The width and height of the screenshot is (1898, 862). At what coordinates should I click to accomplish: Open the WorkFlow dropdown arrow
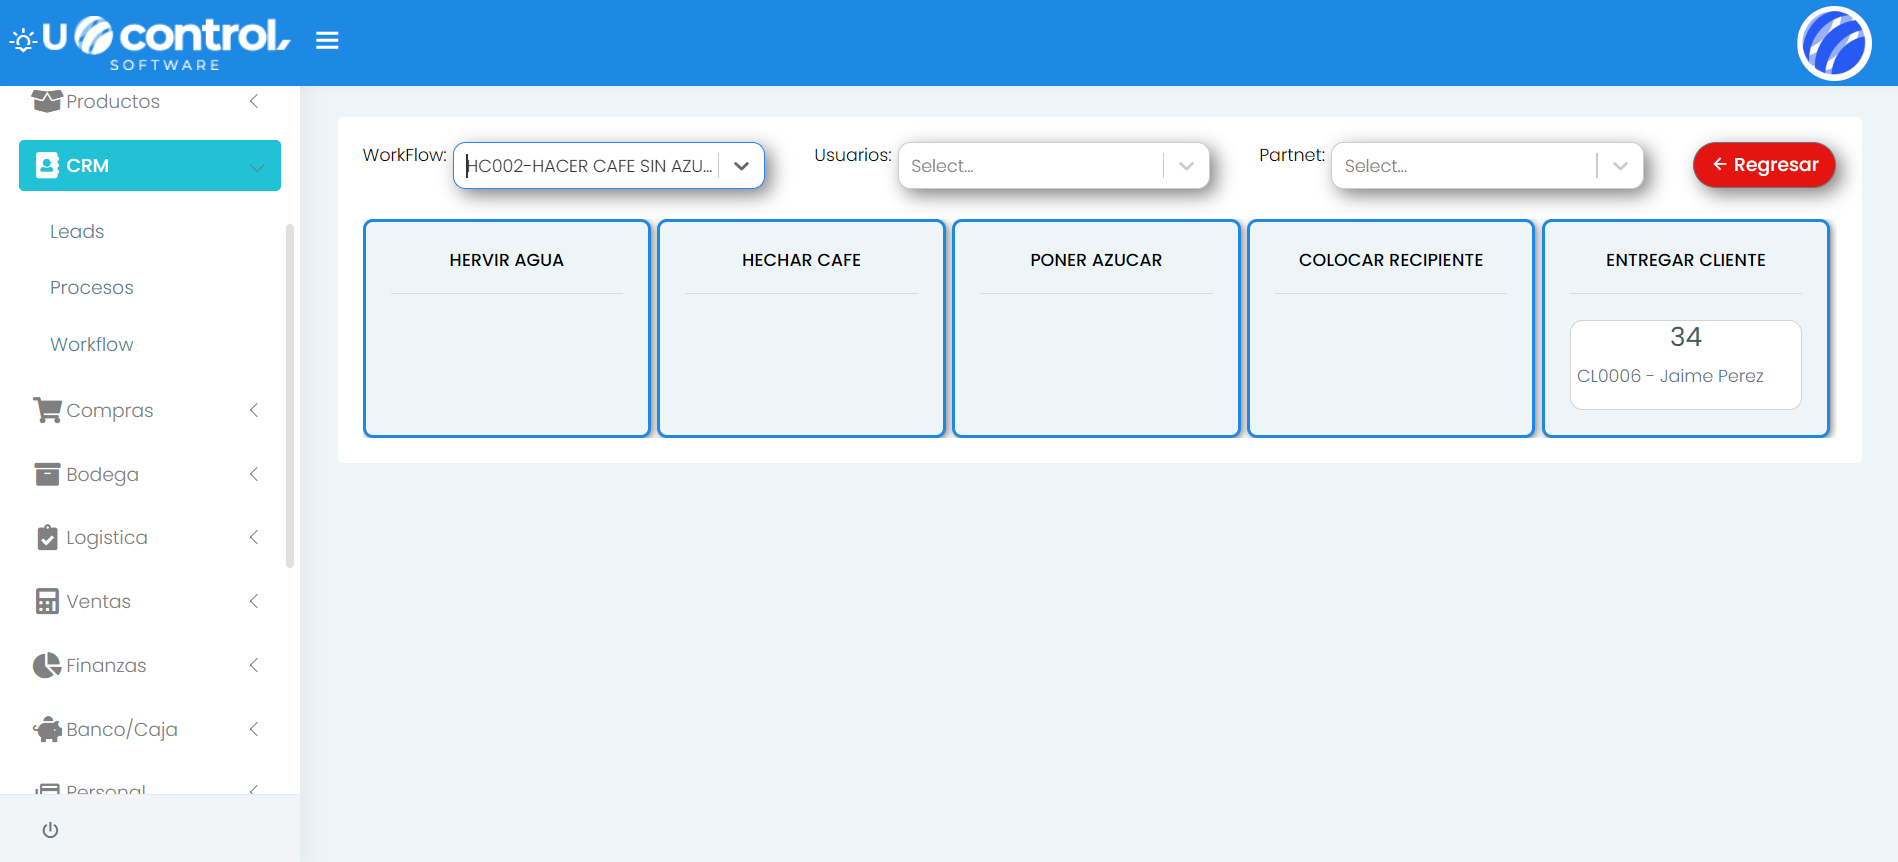pyautogui.click(x=741, y=166)
